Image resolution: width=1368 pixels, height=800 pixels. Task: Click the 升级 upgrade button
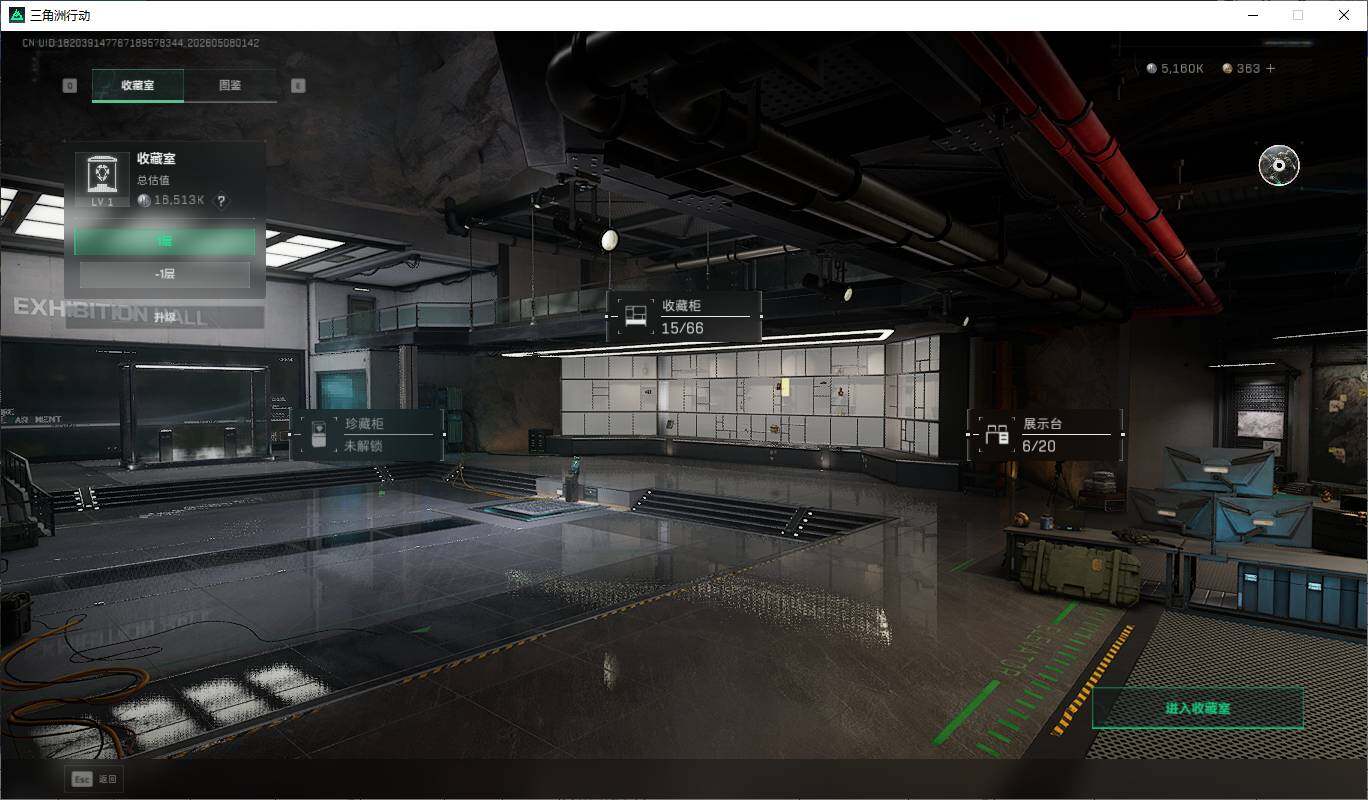pos(164,317)
